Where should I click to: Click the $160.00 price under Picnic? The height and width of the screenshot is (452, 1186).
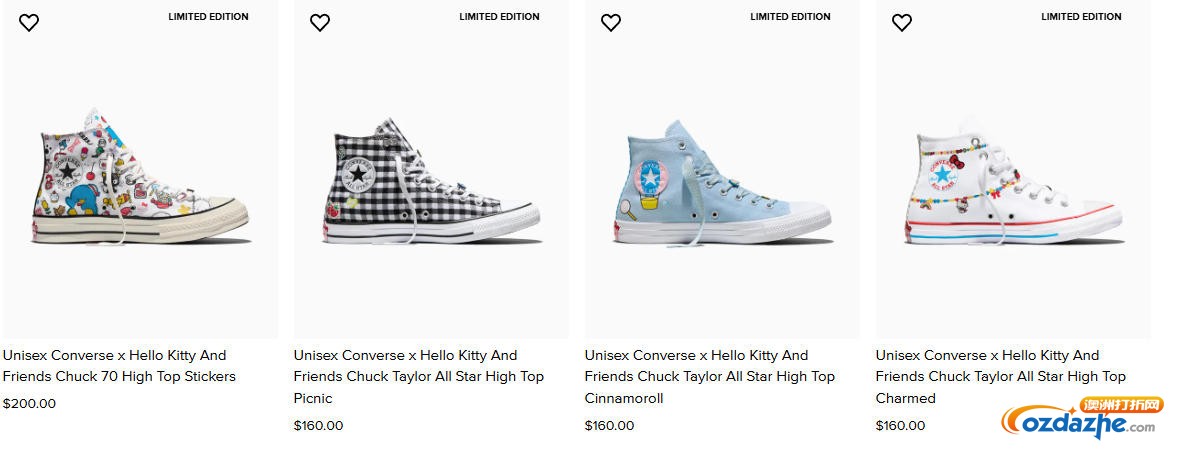[319, 425]
